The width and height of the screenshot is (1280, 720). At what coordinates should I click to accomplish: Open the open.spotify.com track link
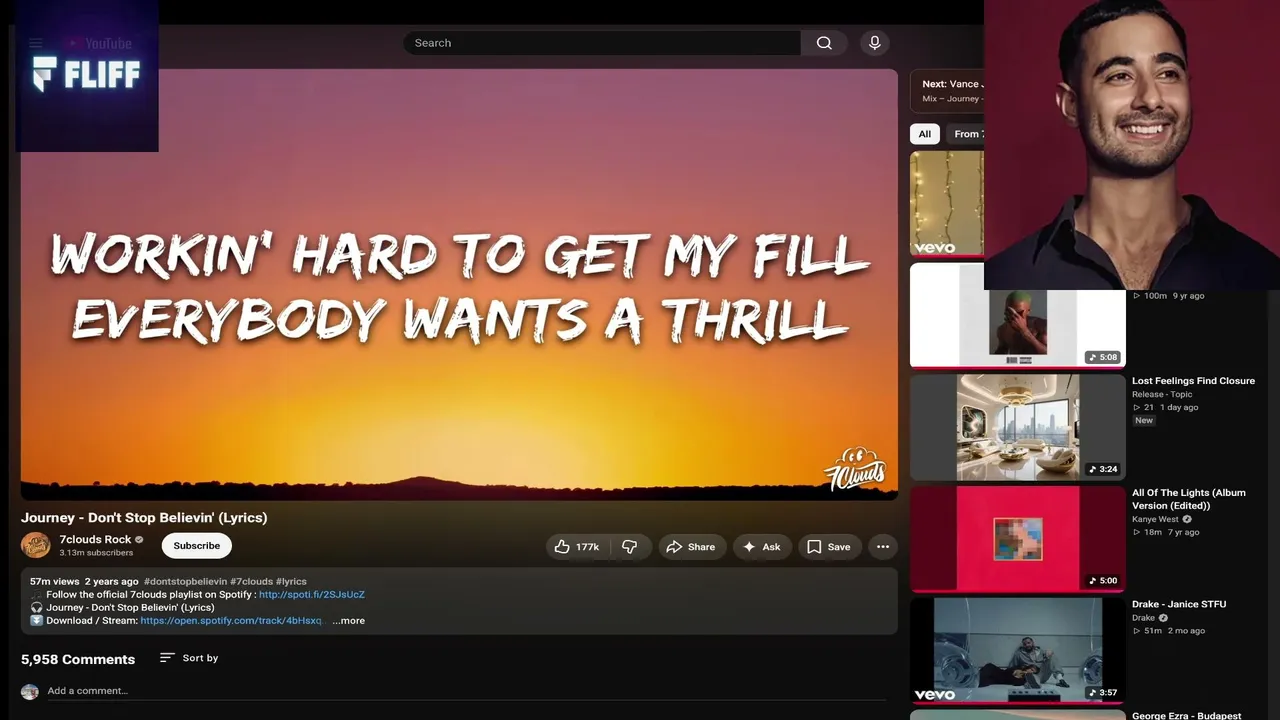coord(232,621)
